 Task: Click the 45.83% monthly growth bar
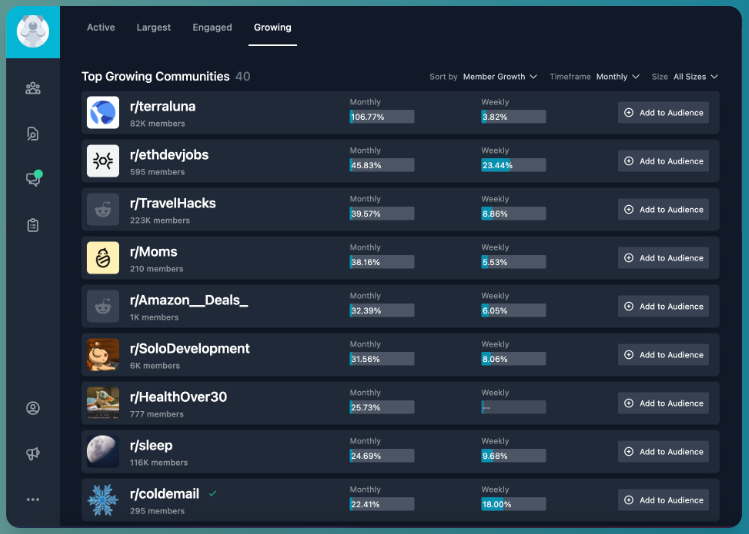pyautogui.click(x=382, y=165)
